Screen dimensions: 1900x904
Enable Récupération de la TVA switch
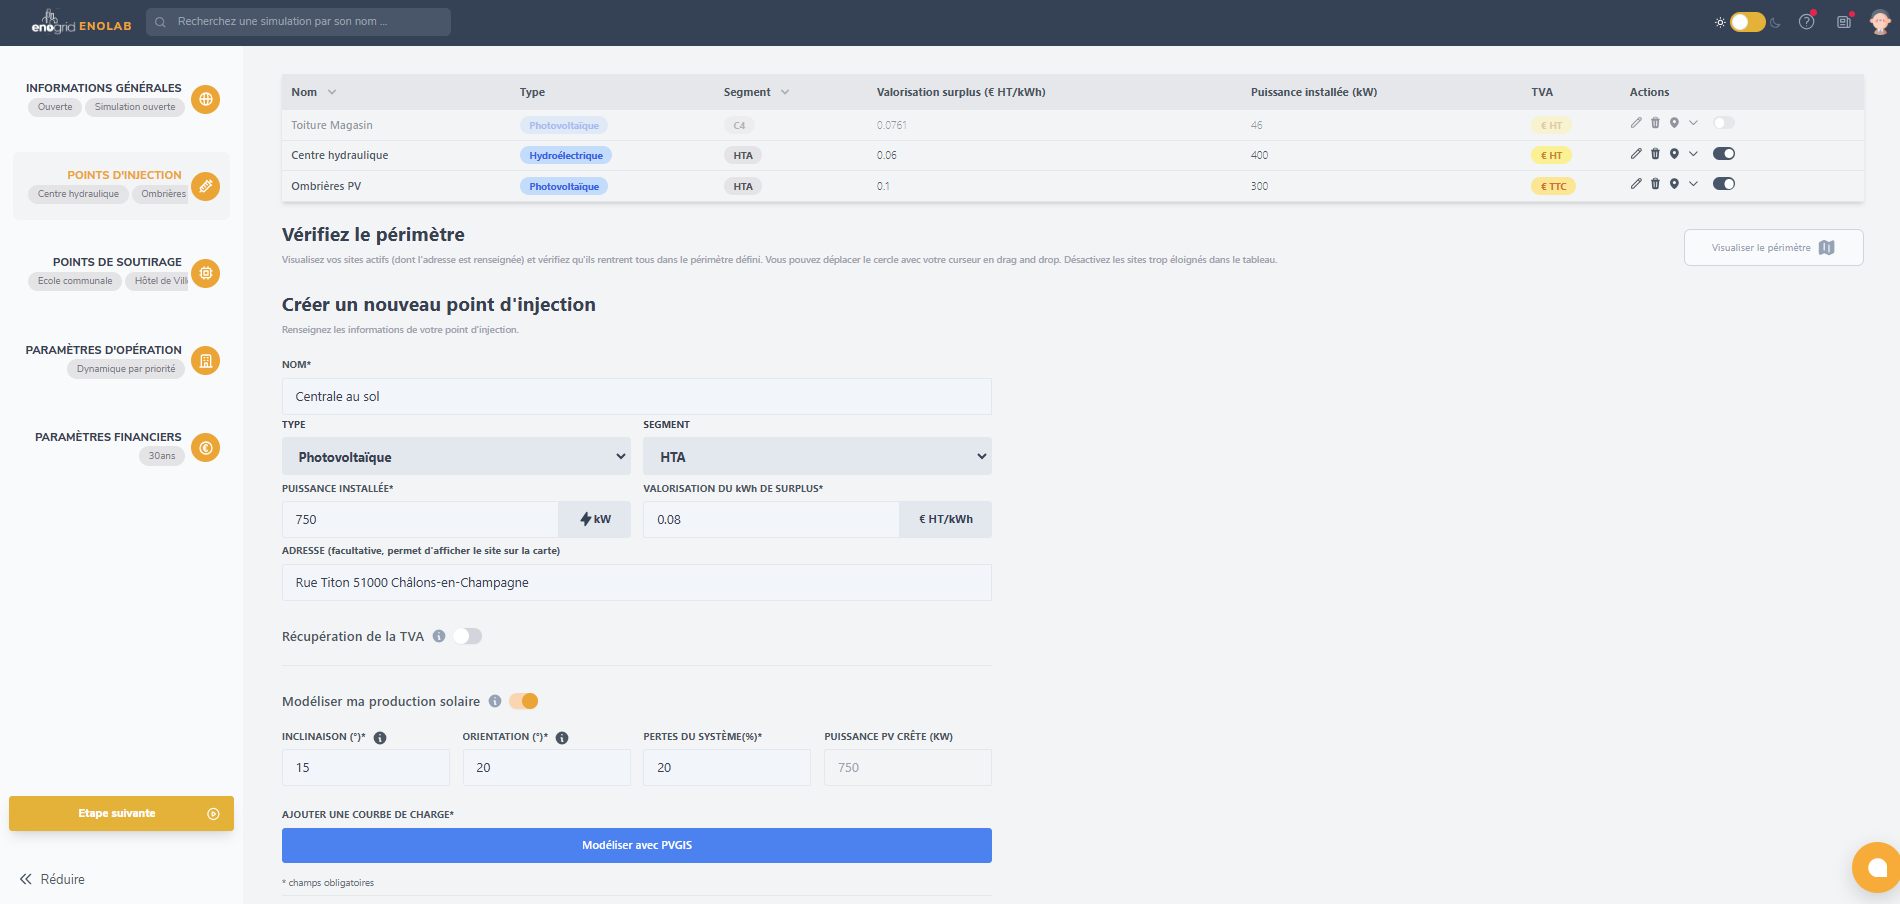tap(467, 636)
